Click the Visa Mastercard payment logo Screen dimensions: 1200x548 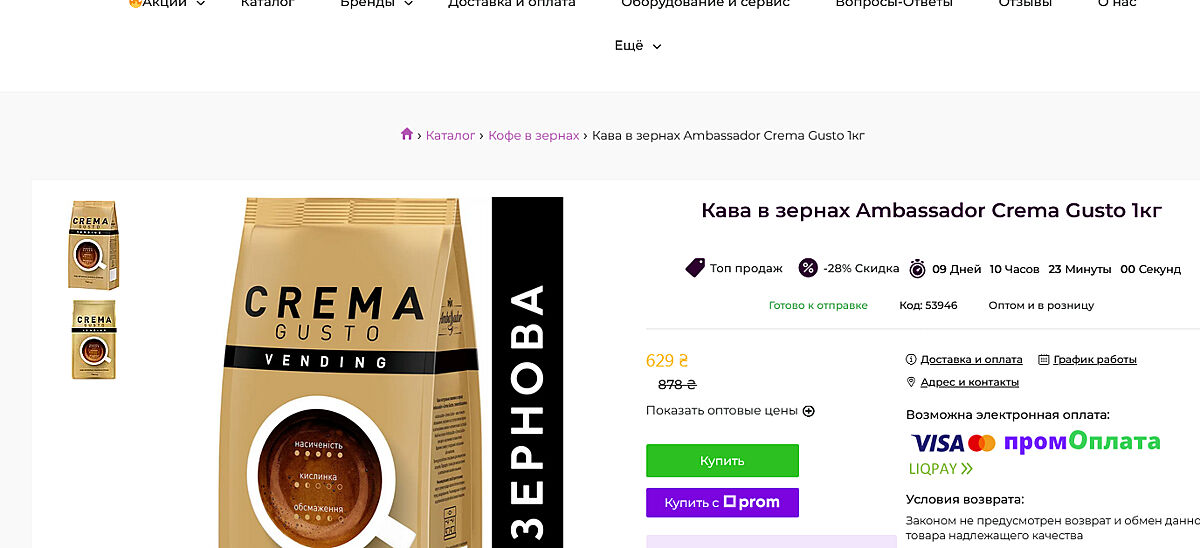coord(953,443)
